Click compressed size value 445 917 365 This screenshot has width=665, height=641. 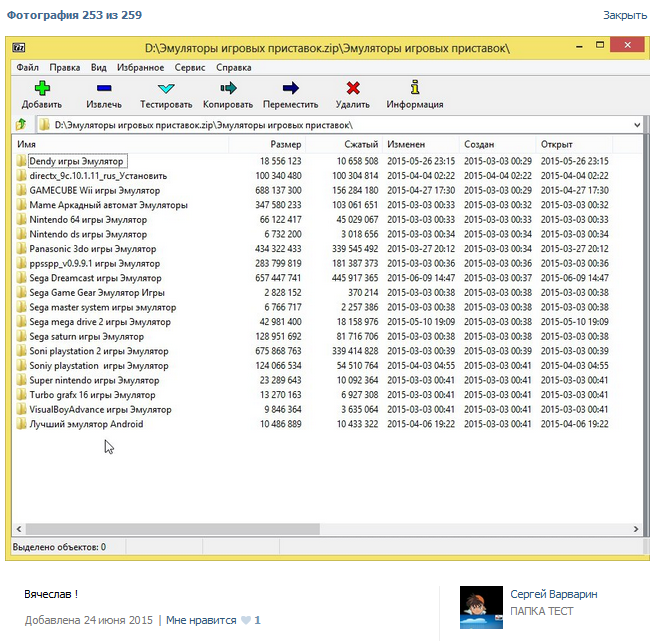point(355,278)
